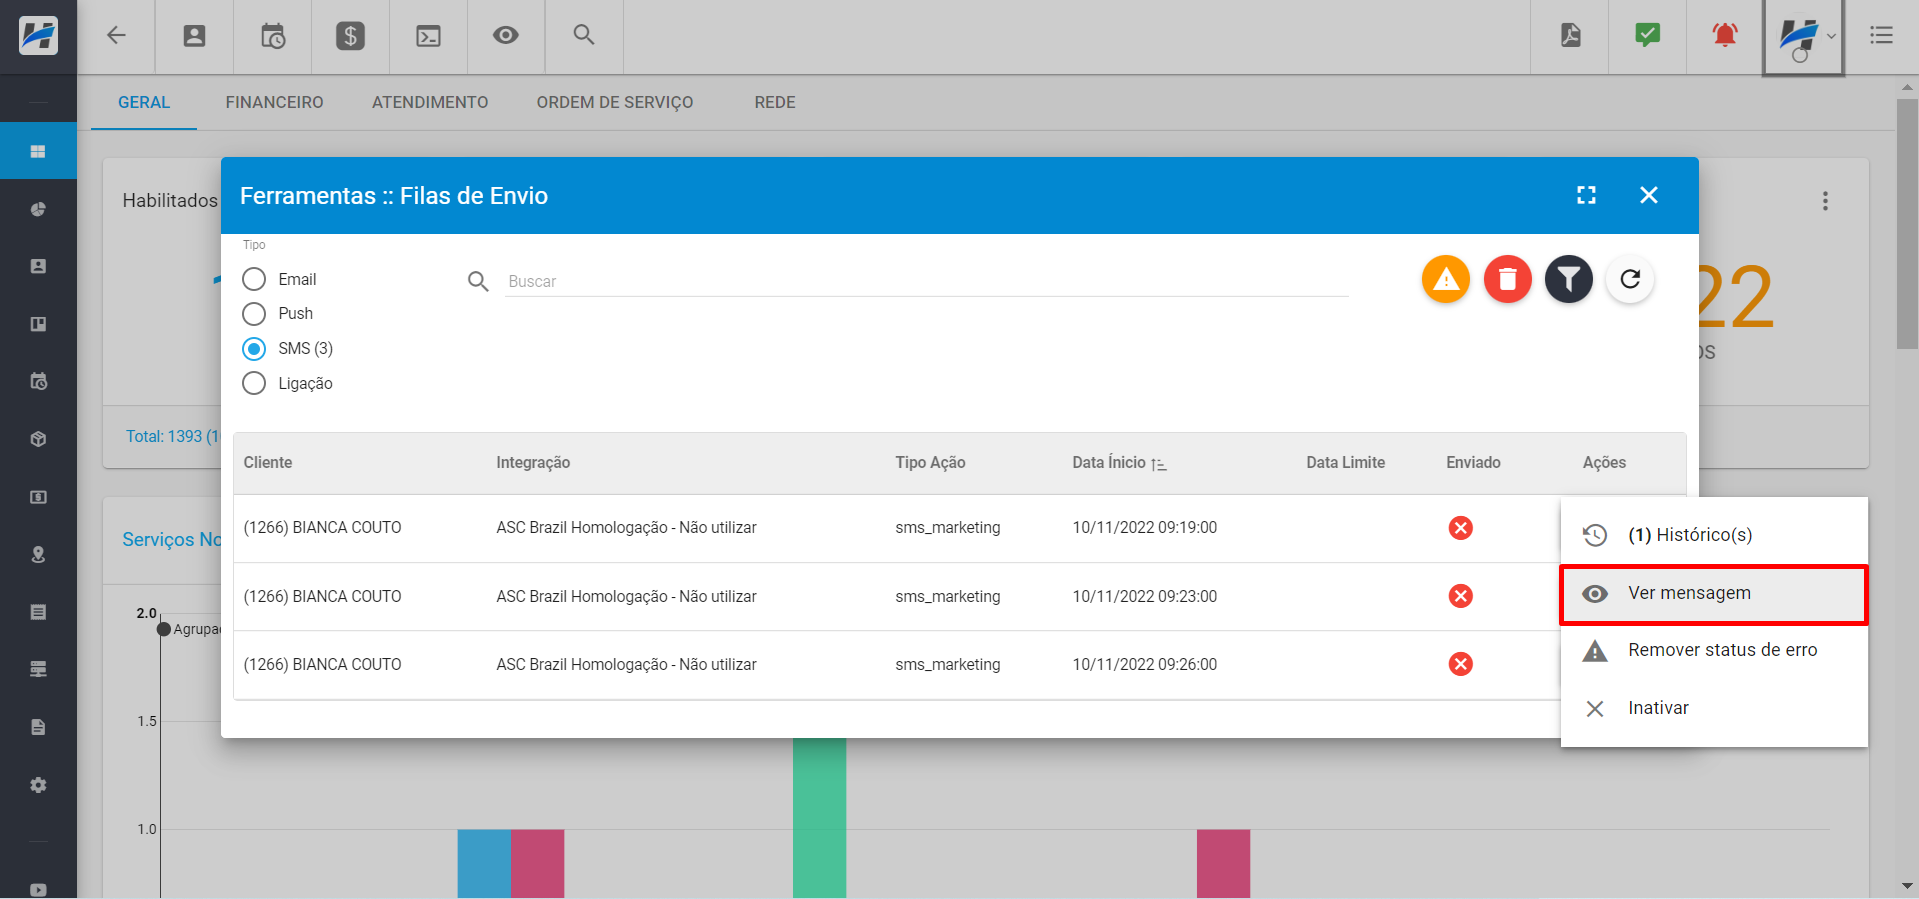
Task: Click red error icon for 09:19:00 row
Action: (1461, 528)
